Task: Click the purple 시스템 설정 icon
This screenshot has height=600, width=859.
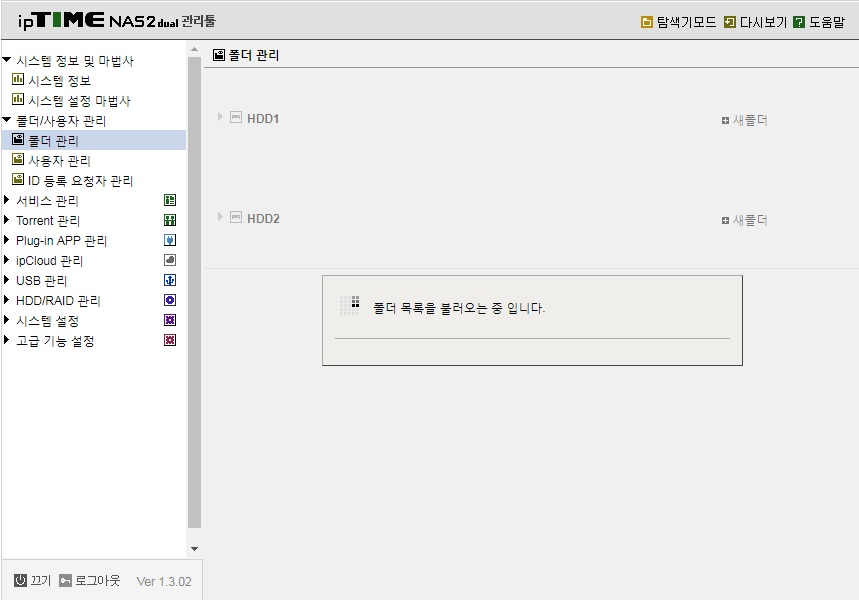Action: pyautogui.click(x=170, y=320)
